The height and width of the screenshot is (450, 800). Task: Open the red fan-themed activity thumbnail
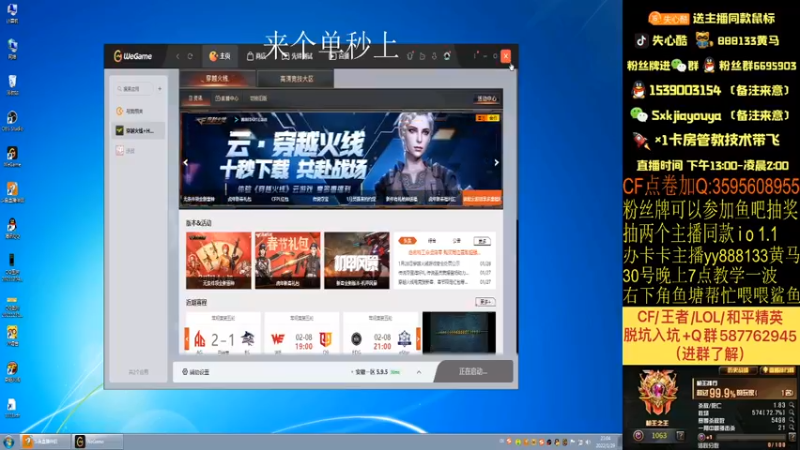pos(219,260)
